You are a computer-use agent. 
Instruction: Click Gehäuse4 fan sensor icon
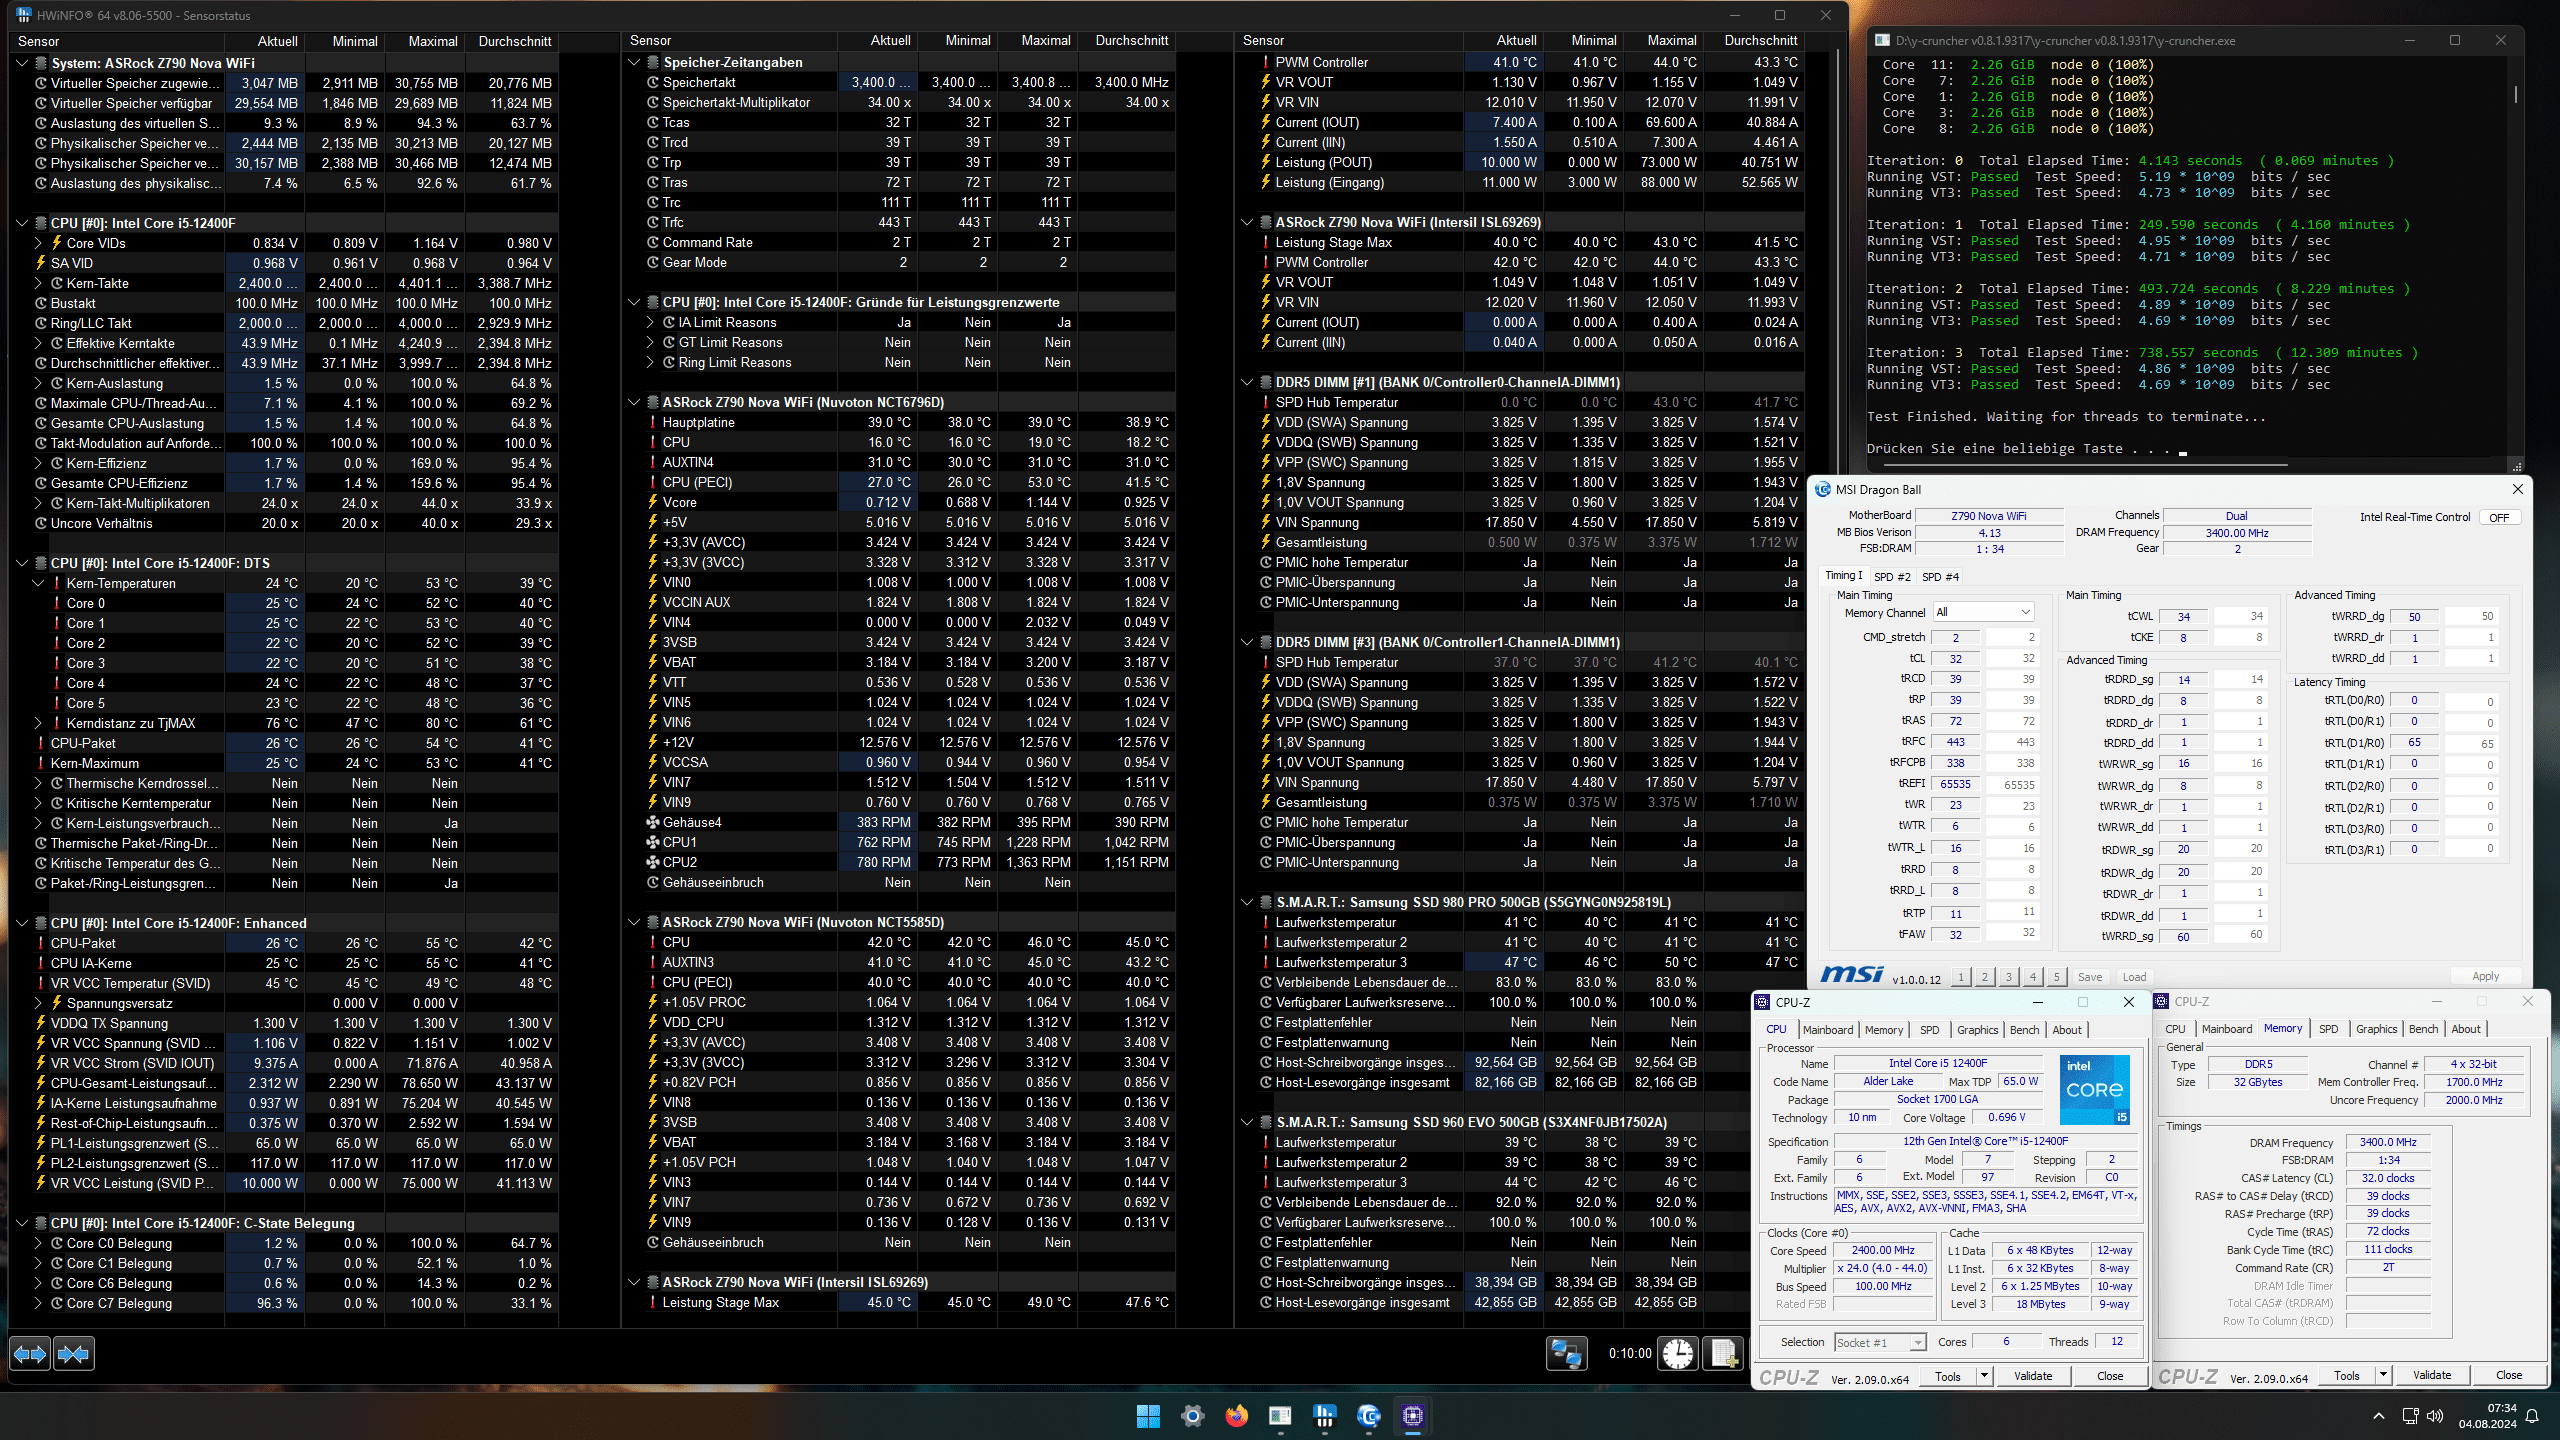[653, 822]
